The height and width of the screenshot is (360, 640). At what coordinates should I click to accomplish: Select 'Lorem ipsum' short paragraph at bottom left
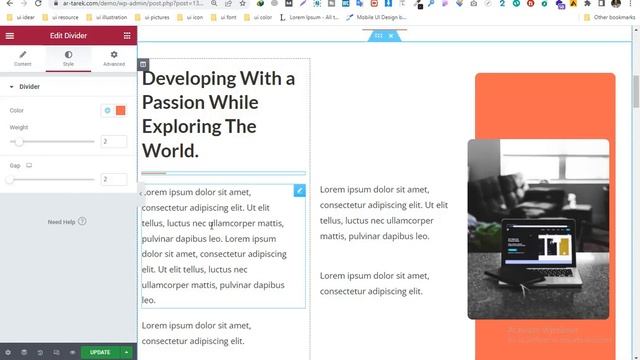coord(196,333)
